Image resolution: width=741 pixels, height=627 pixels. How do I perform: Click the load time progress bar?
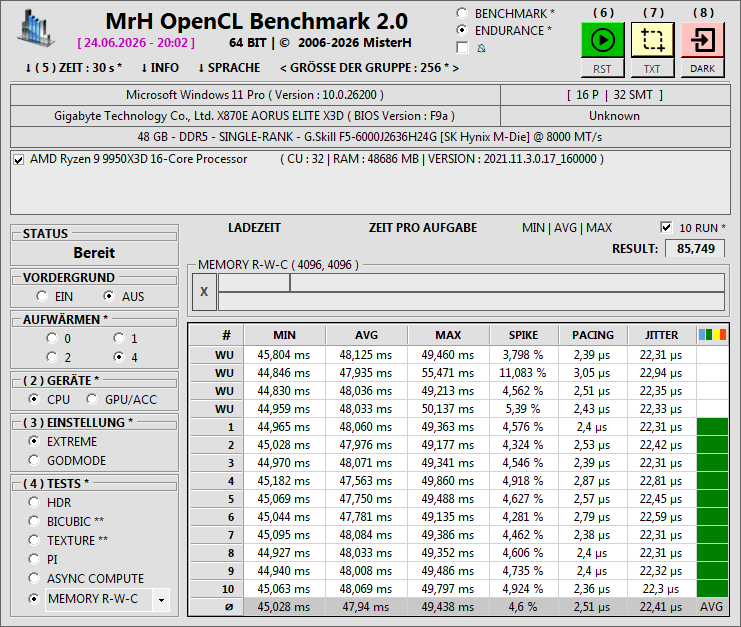tap(254, 283)
